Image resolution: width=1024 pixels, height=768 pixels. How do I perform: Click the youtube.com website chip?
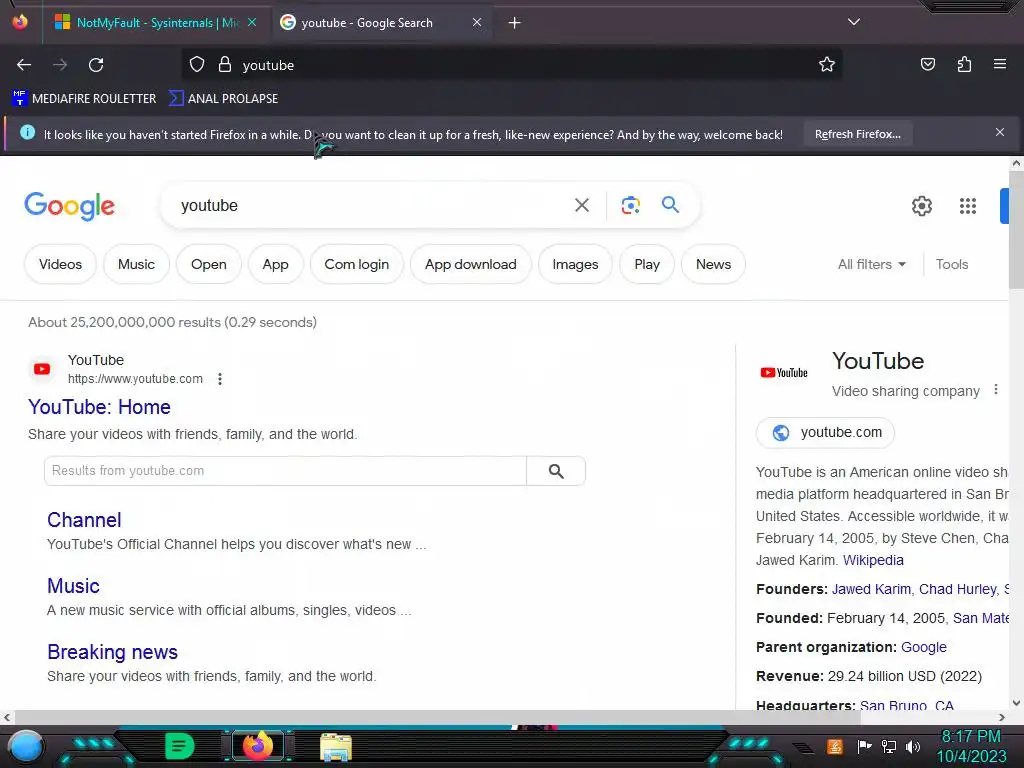(825, 432)
